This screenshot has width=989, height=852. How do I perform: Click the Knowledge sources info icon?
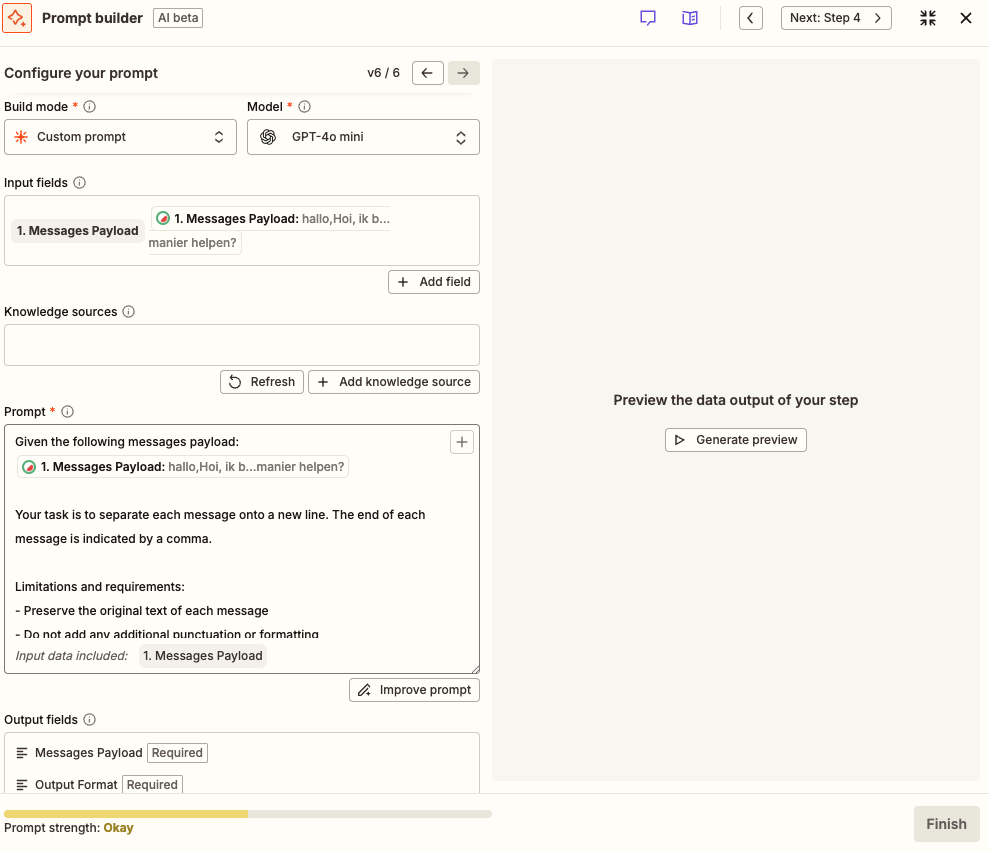(x=129, y=312)
